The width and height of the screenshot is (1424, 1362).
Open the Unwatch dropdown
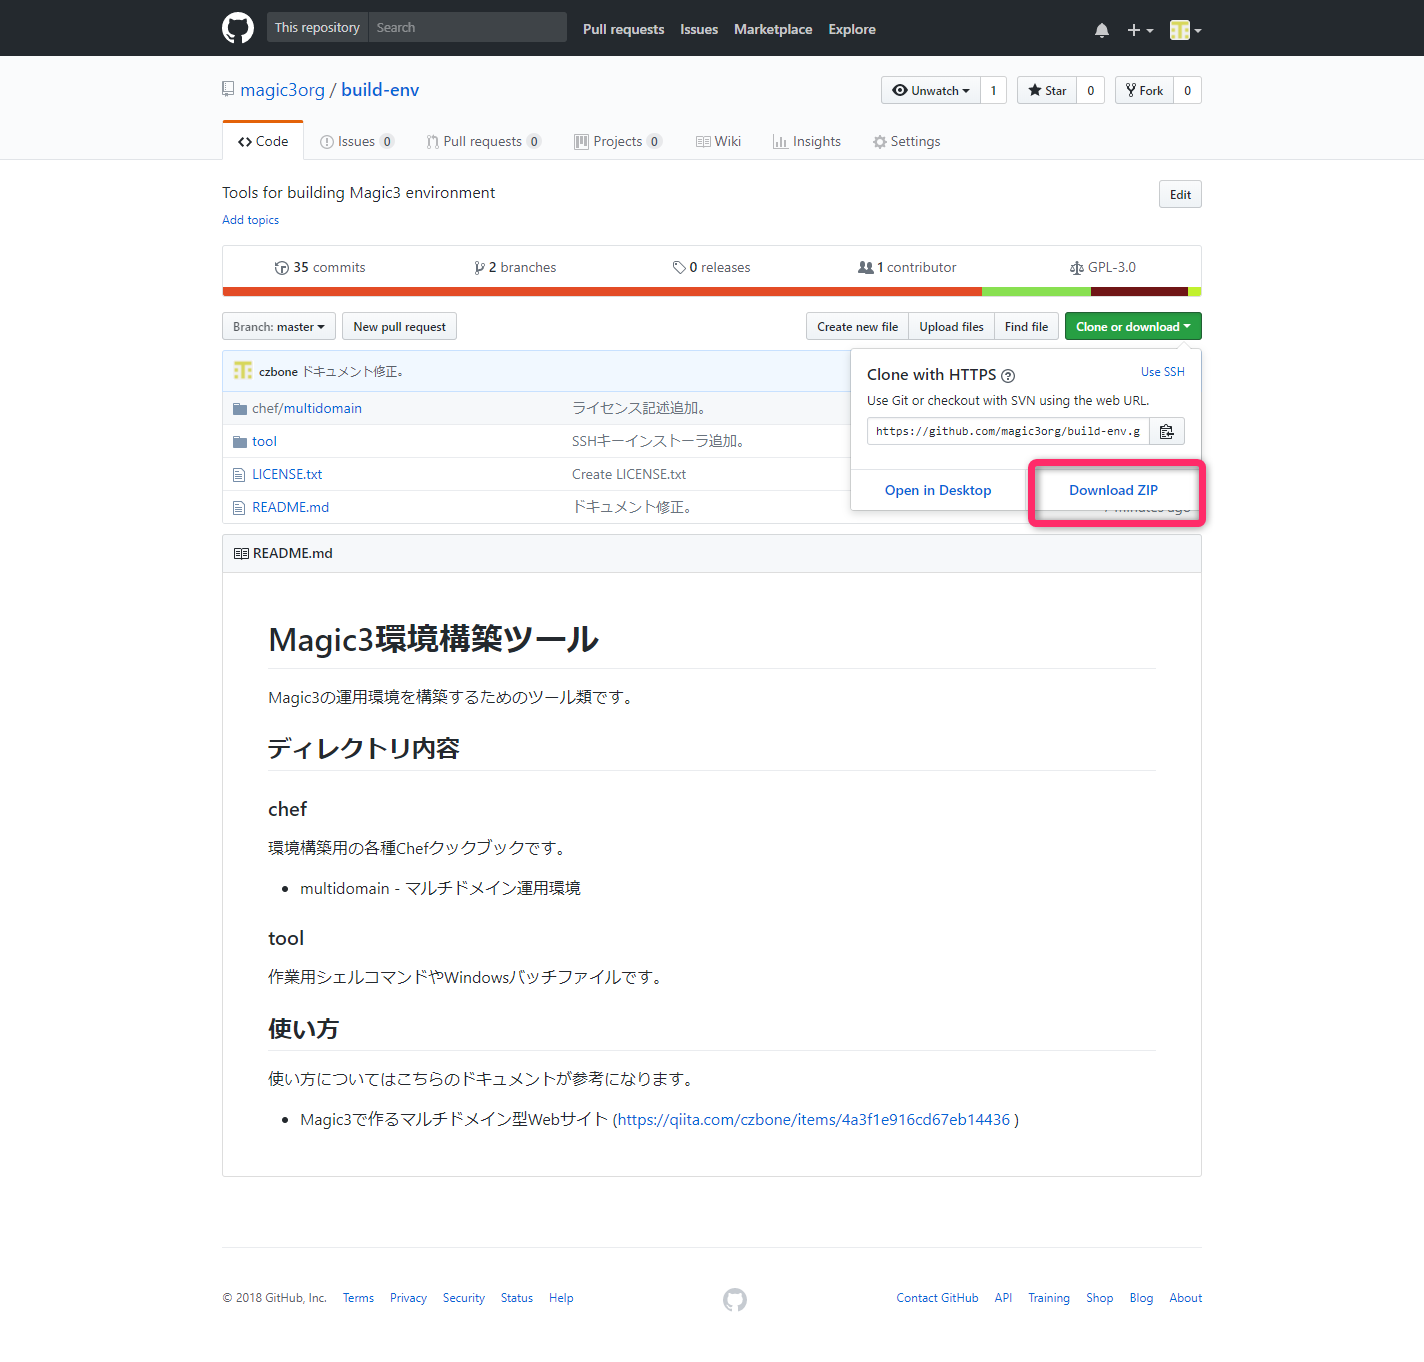click(931, 90)
